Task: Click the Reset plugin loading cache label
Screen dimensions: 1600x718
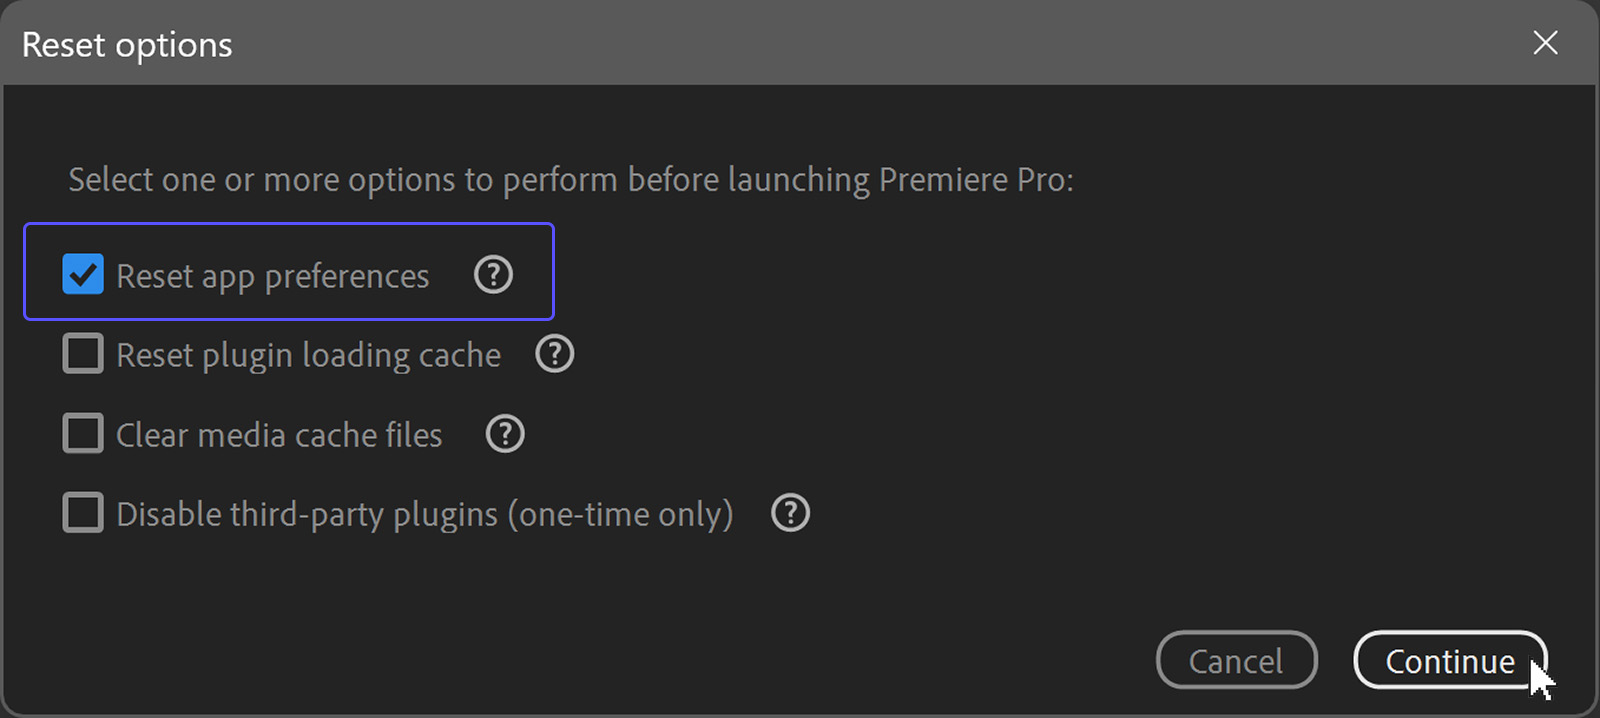Action: pos(308,353)
